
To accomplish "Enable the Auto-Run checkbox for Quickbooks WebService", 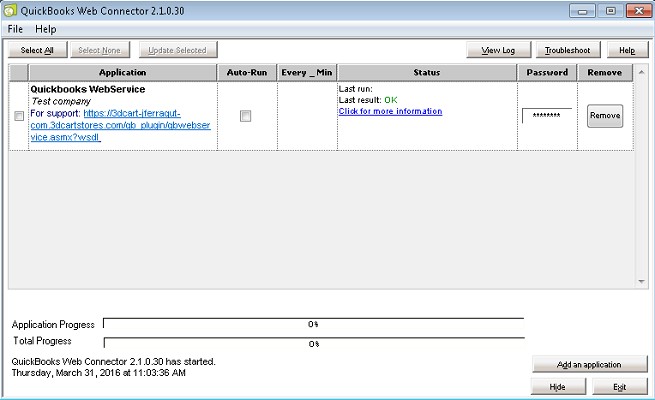I will coord(246,116).
